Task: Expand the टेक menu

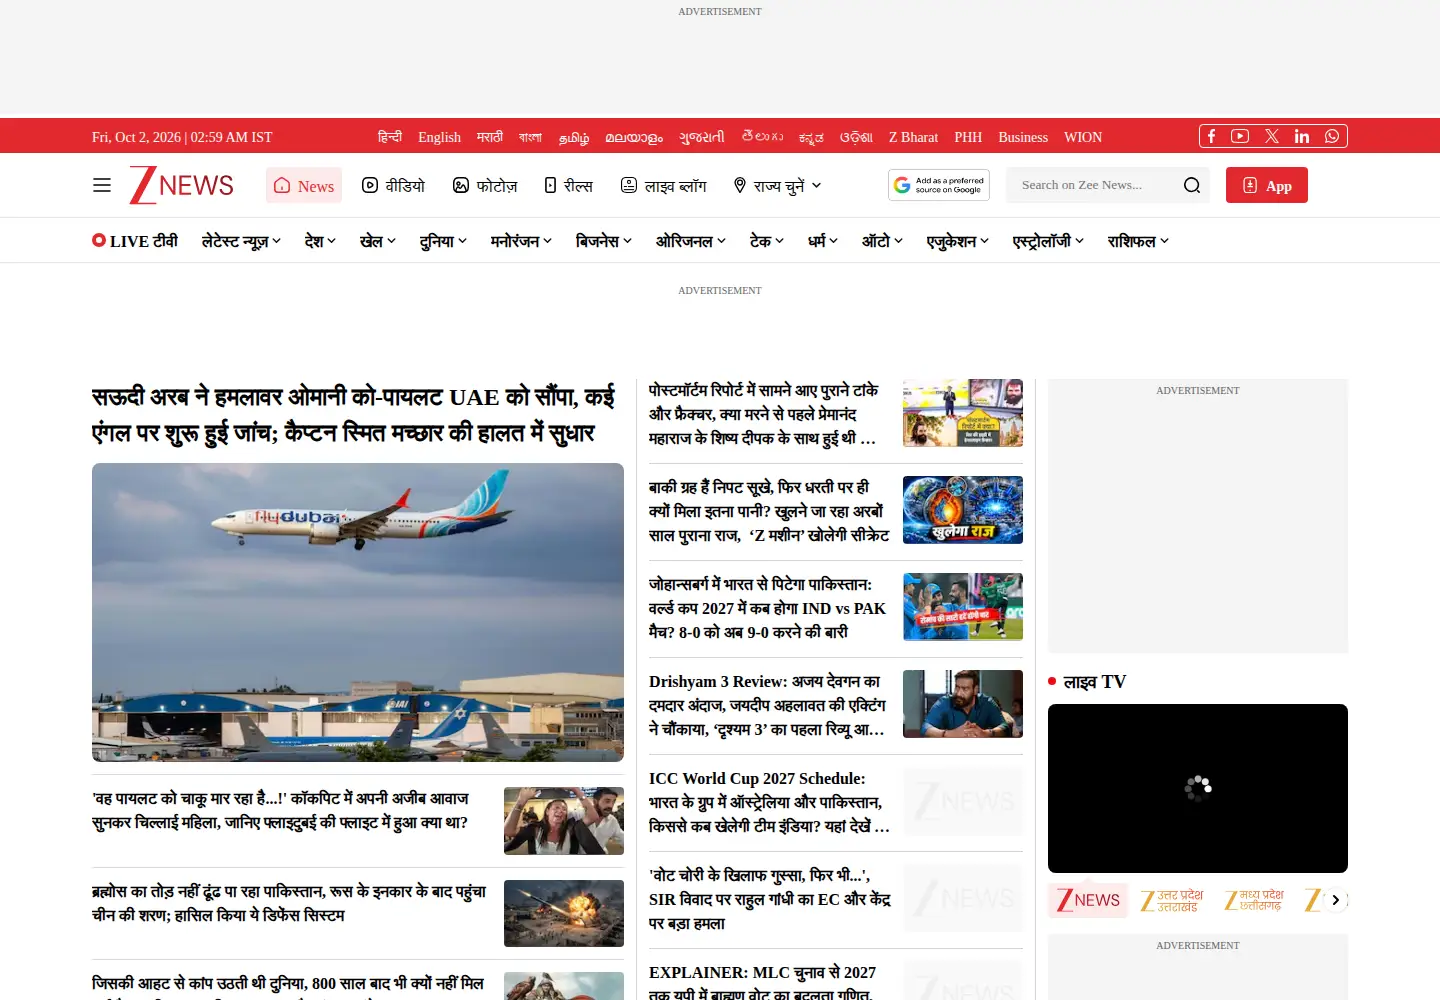Action: [x=767, y=241]
